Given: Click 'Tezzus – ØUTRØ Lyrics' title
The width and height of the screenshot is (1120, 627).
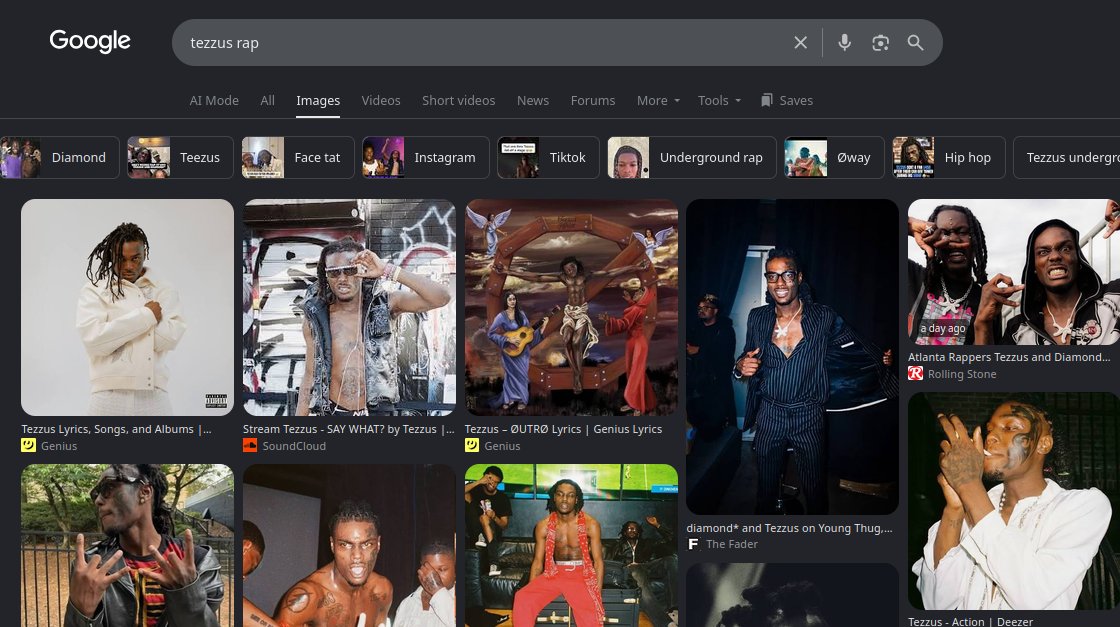Looking at the screenshot, I should coord(564,429).
